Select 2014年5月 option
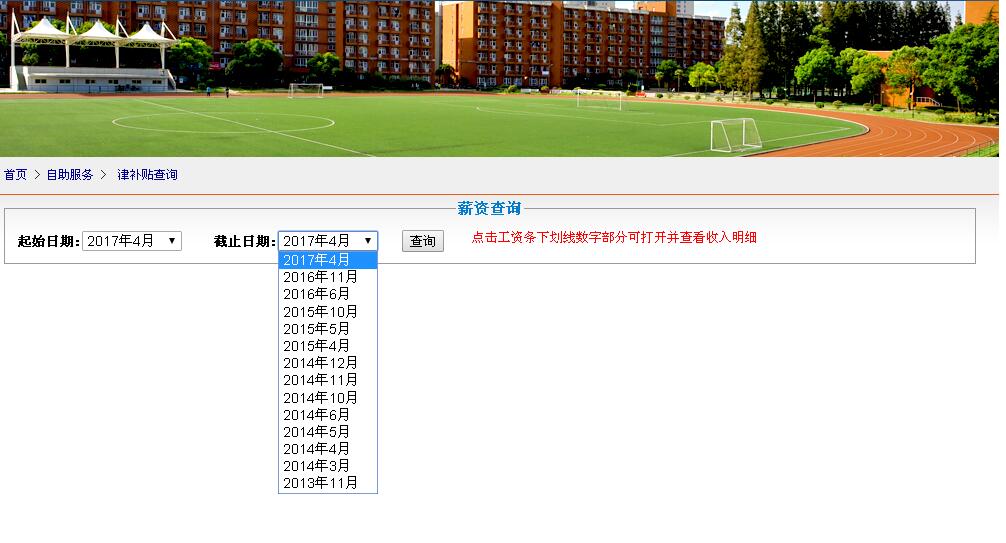The height and width of the screenshot is (543, 1006). tap(328, 432)
